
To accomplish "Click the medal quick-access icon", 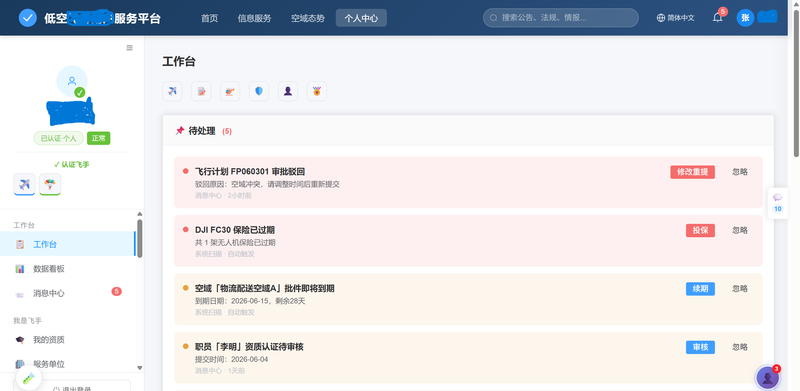I will click(317, 91).
